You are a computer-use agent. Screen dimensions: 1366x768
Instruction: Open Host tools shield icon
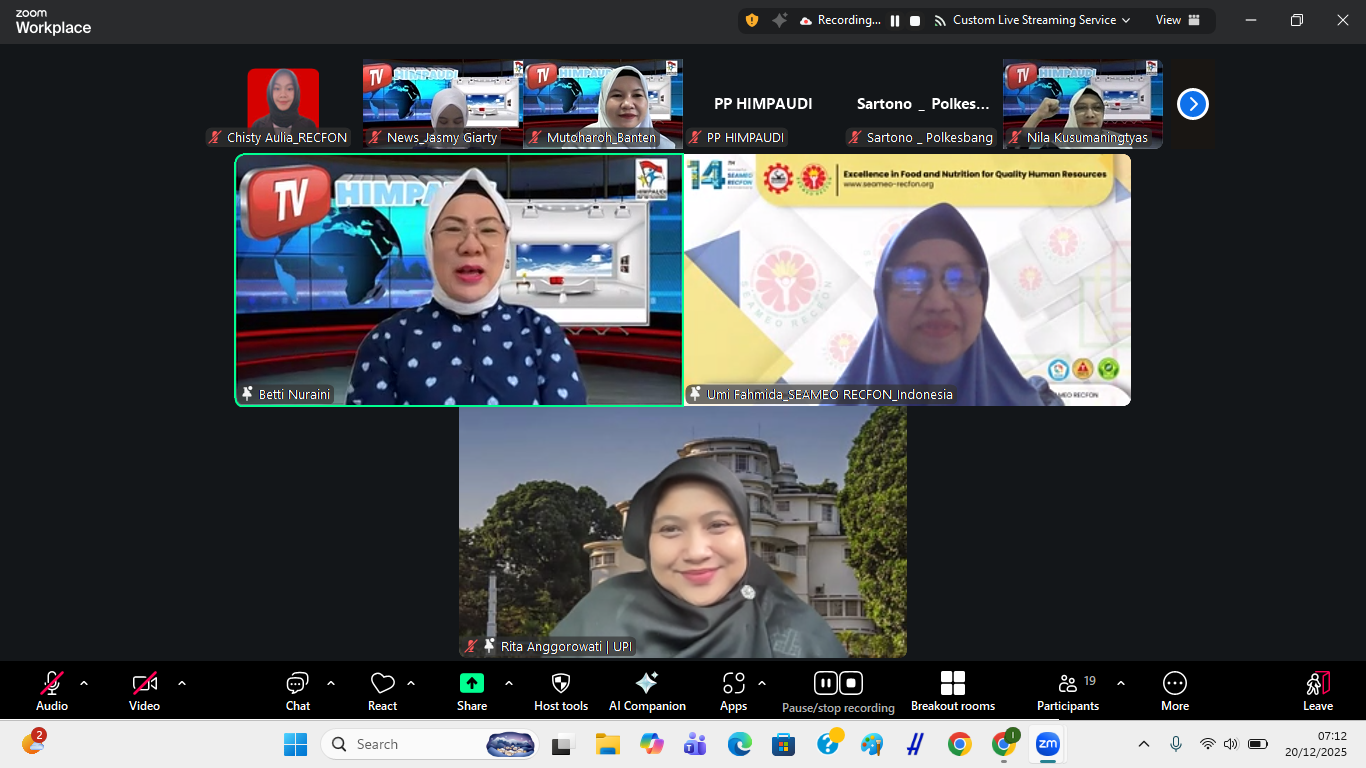pos(561,684)
